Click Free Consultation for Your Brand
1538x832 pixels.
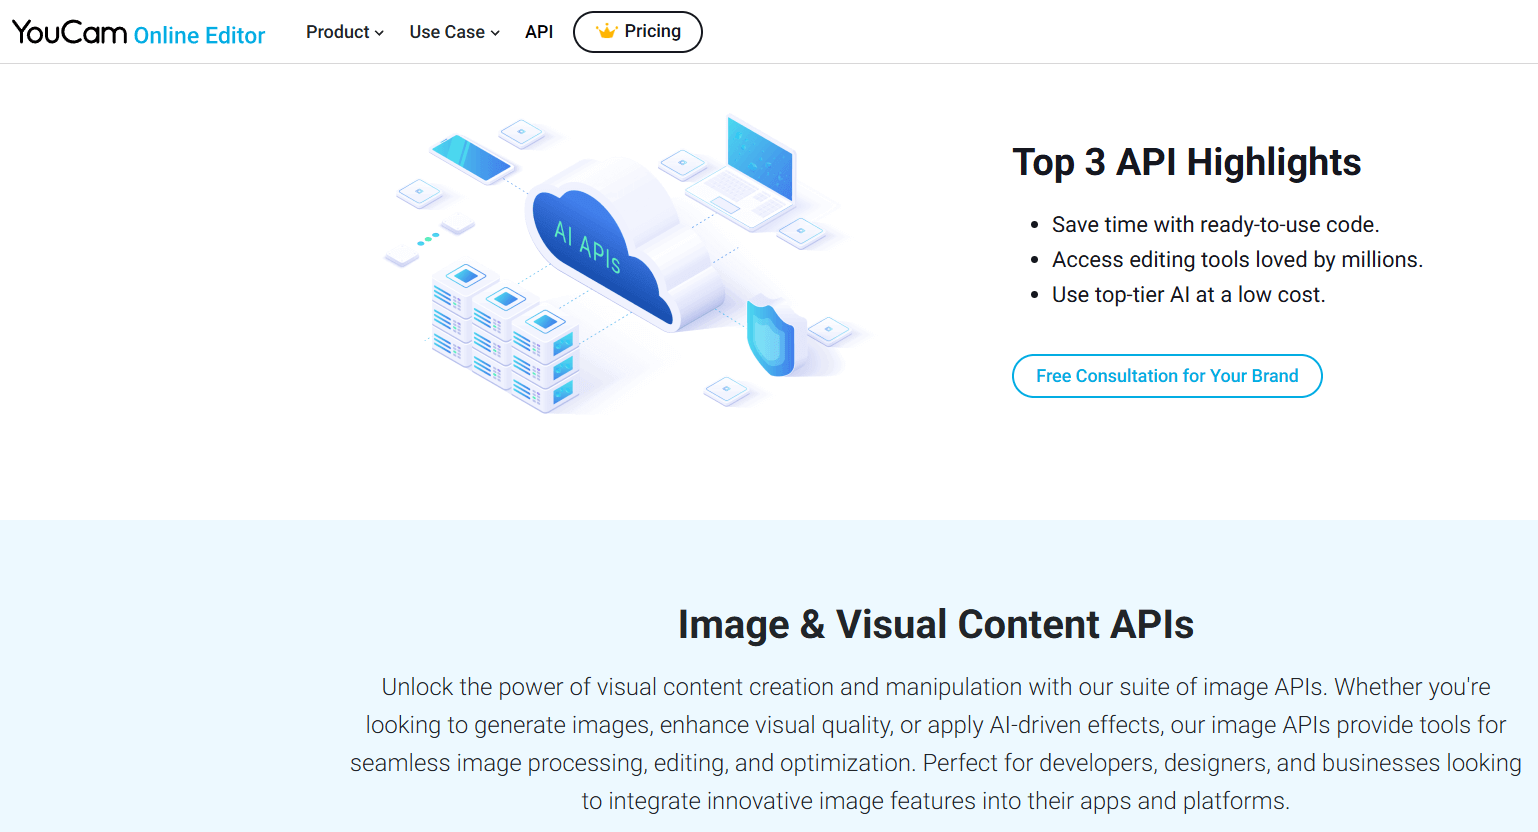(x=1167, y=376)
